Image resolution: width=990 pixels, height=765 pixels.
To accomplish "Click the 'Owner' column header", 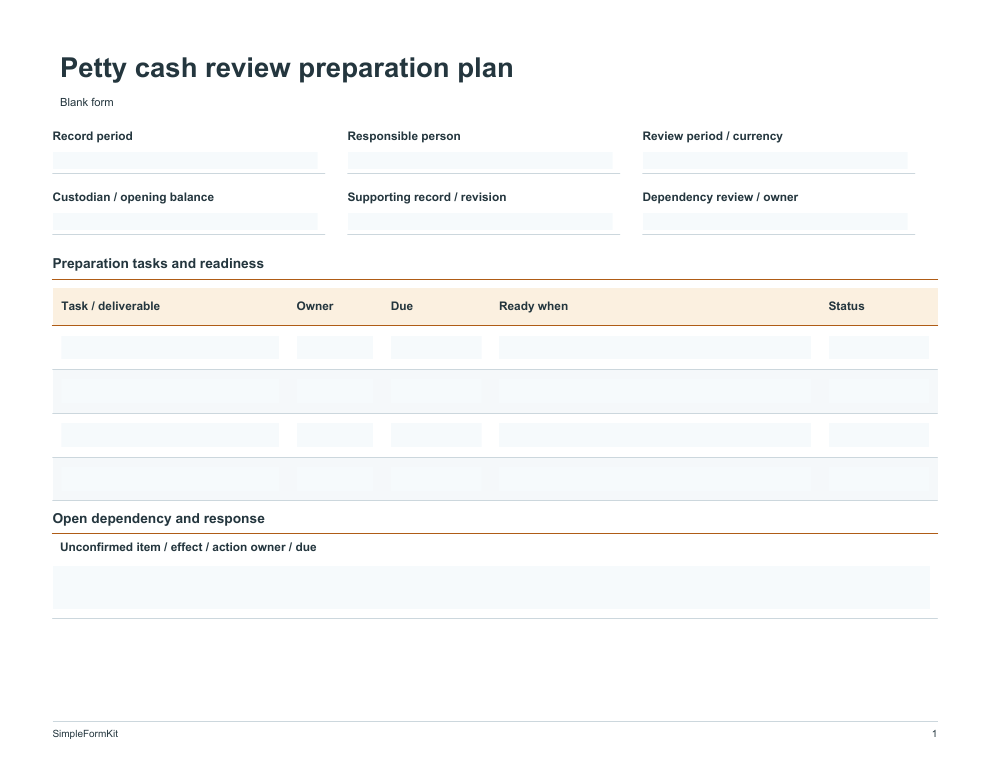I will pyautogui.click(x=314, y=306).
